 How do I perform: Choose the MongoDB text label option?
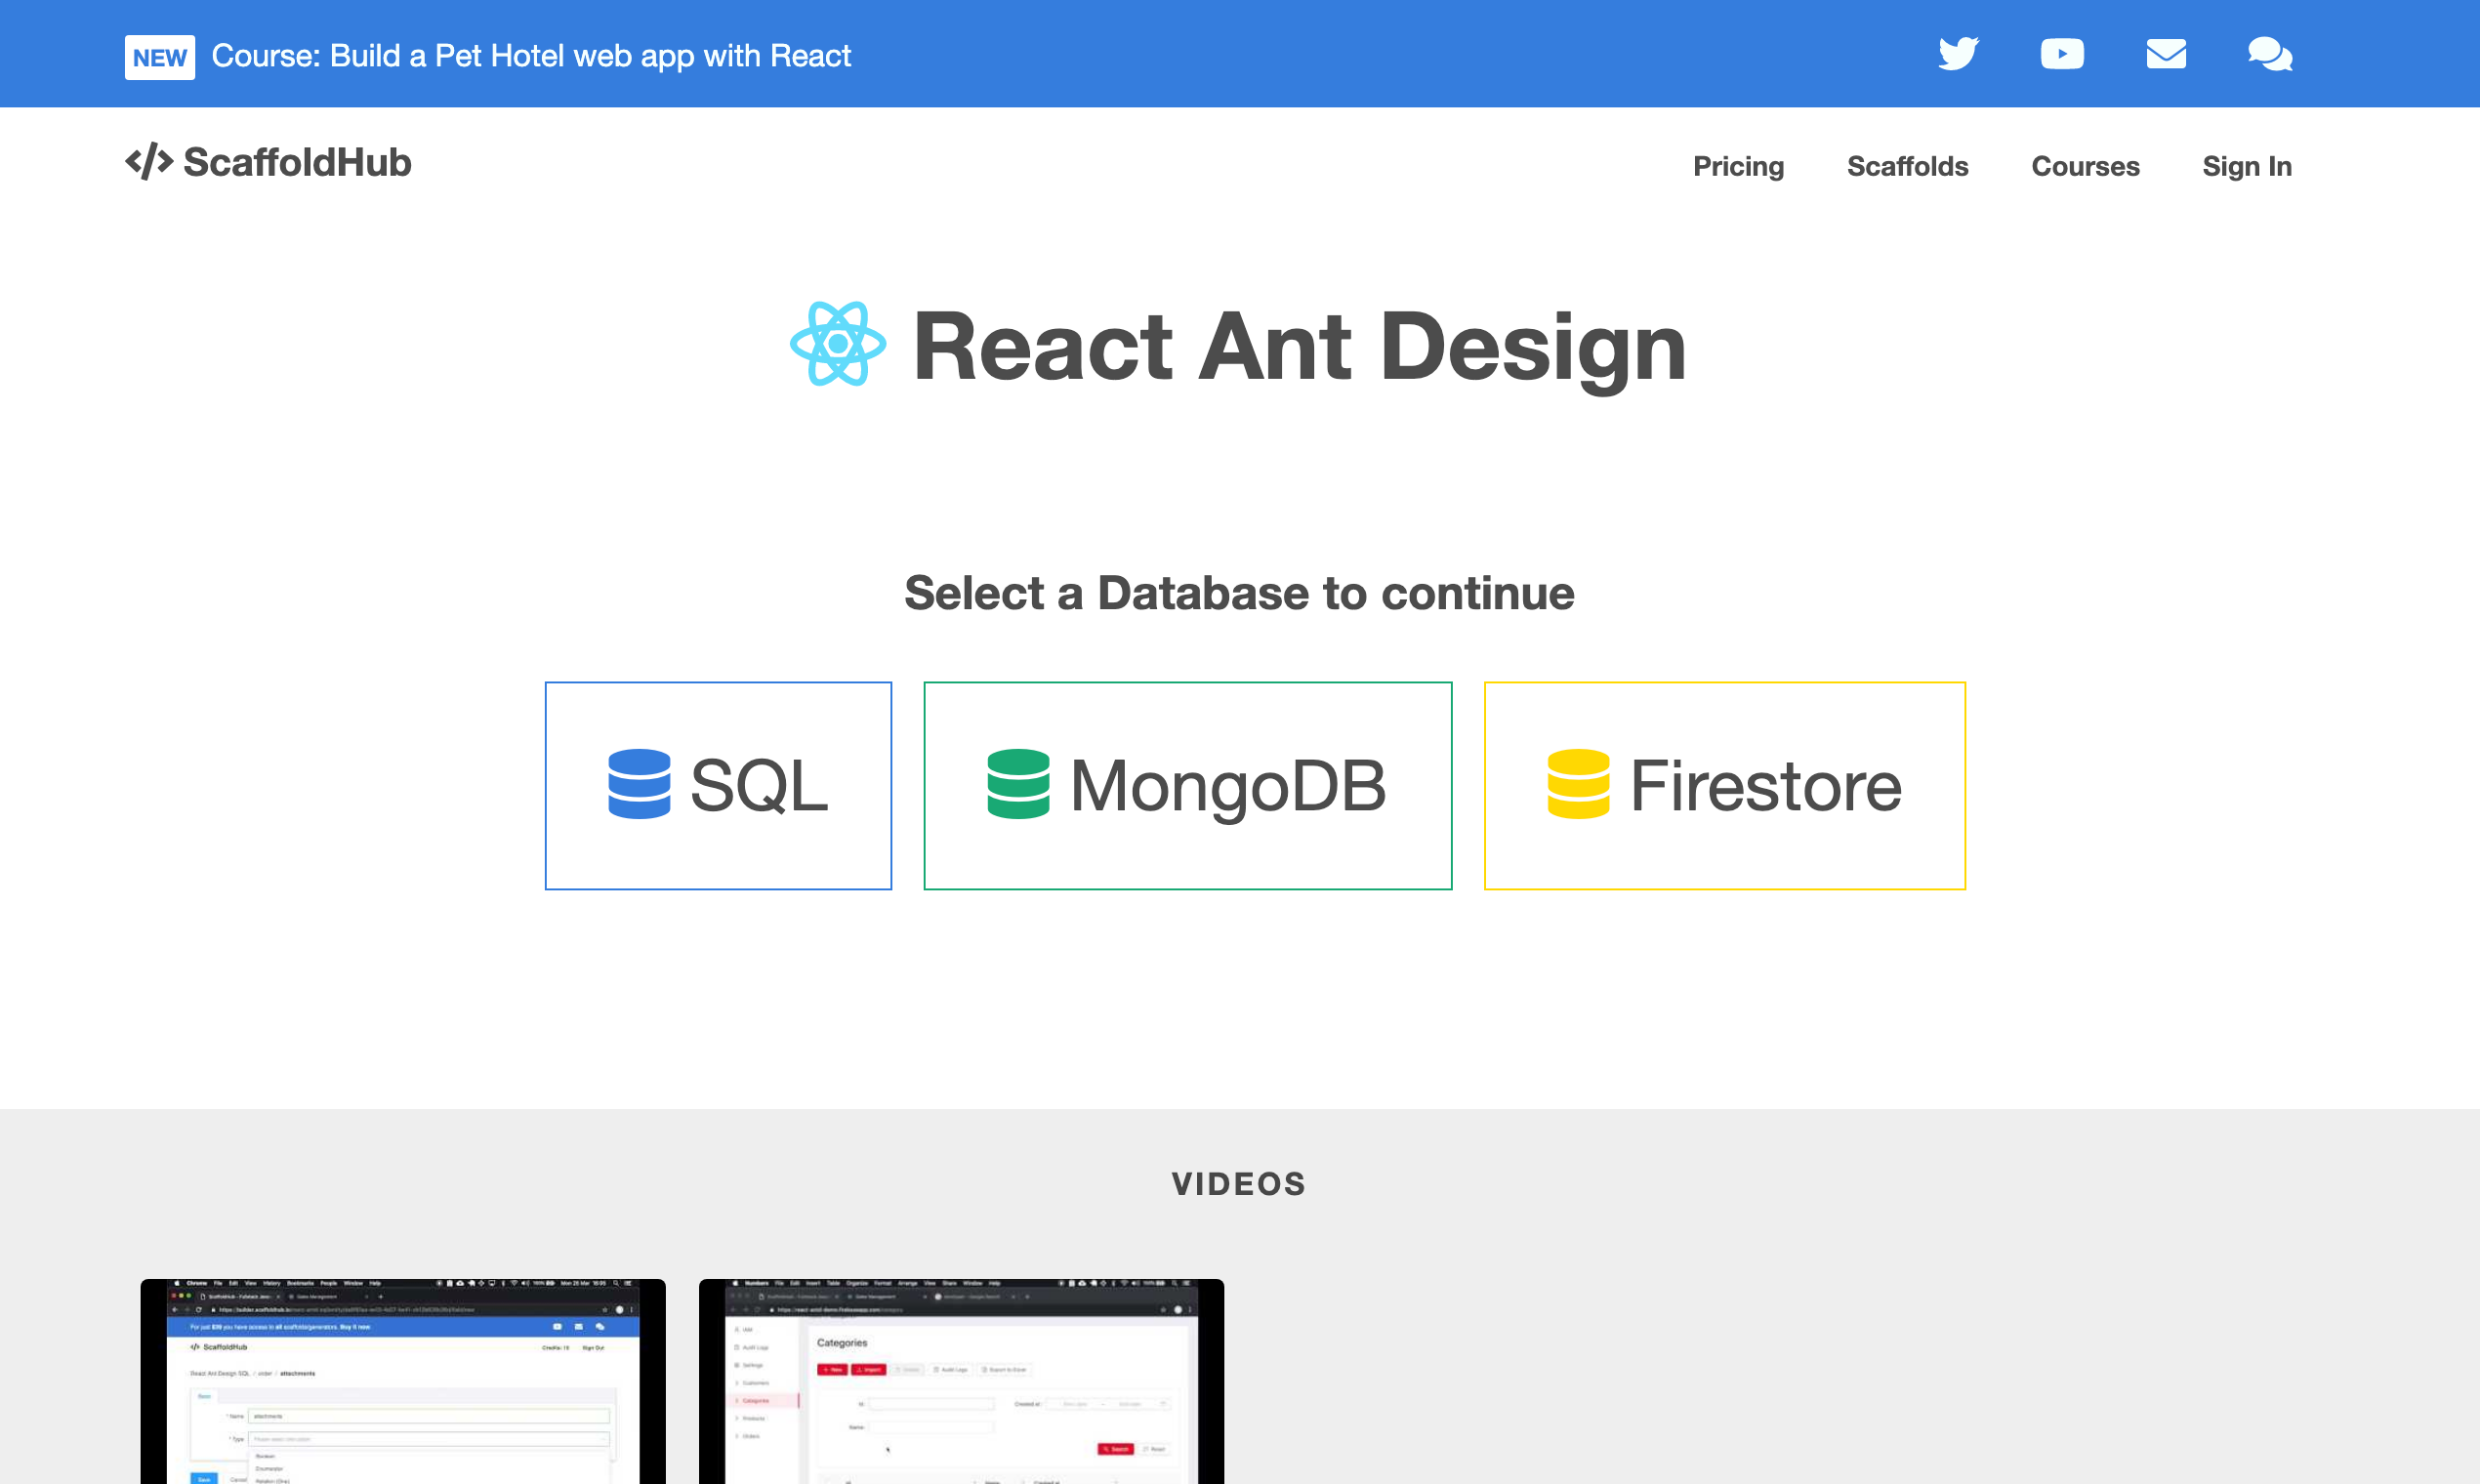tap(1228, 786)
